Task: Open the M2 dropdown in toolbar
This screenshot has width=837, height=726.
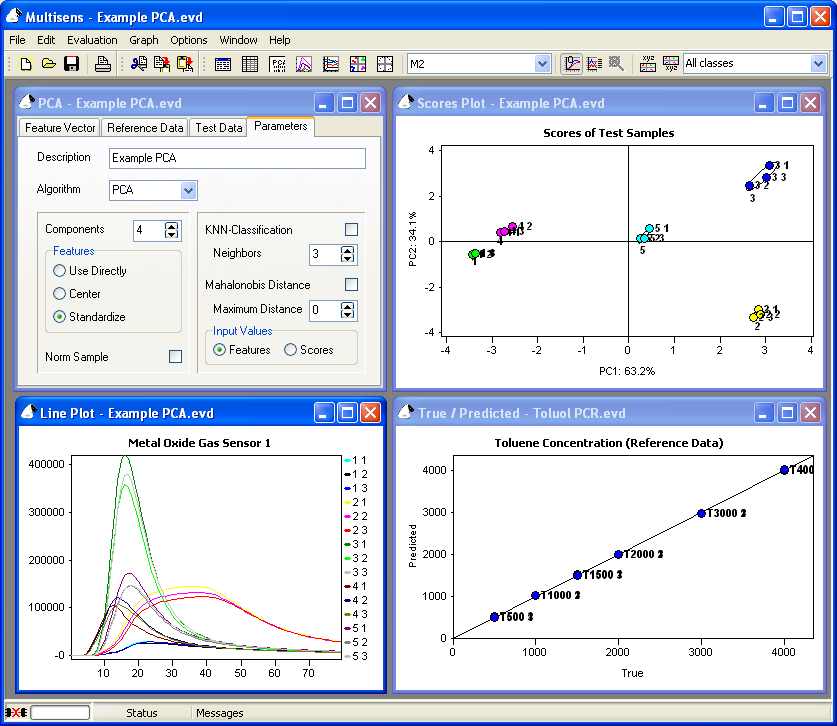Action: [542, 64]
